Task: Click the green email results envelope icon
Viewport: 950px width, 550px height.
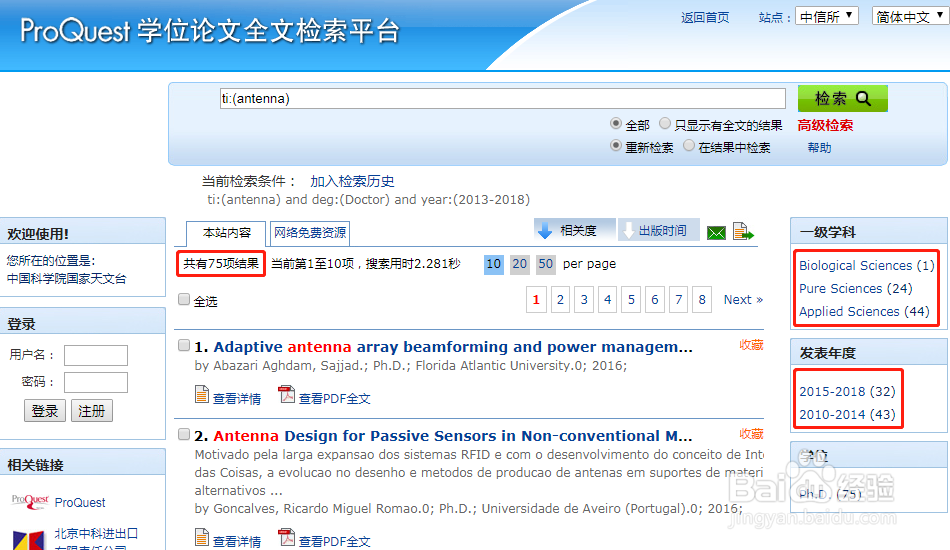Action: click(716, 233)
